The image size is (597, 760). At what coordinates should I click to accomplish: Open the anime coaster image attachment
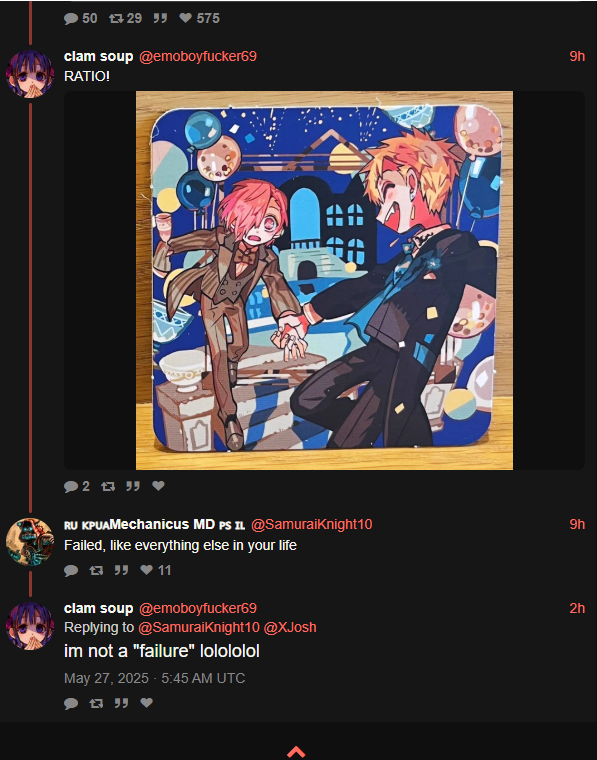324,280
